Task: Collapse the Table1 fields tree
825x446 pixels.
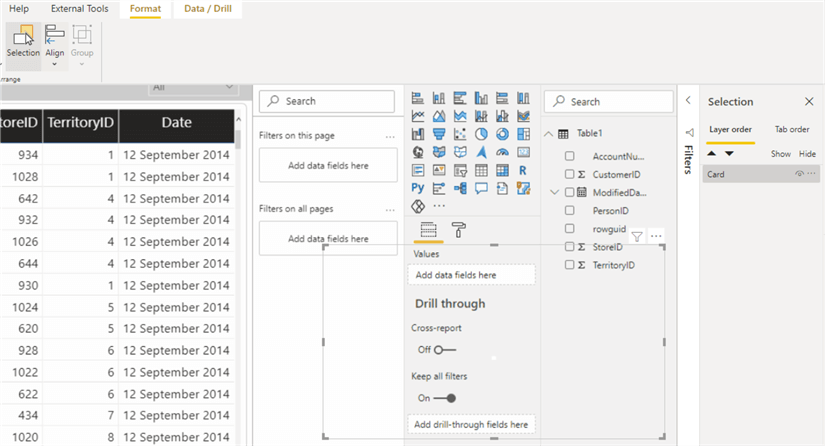Action: tap(548, 133)
